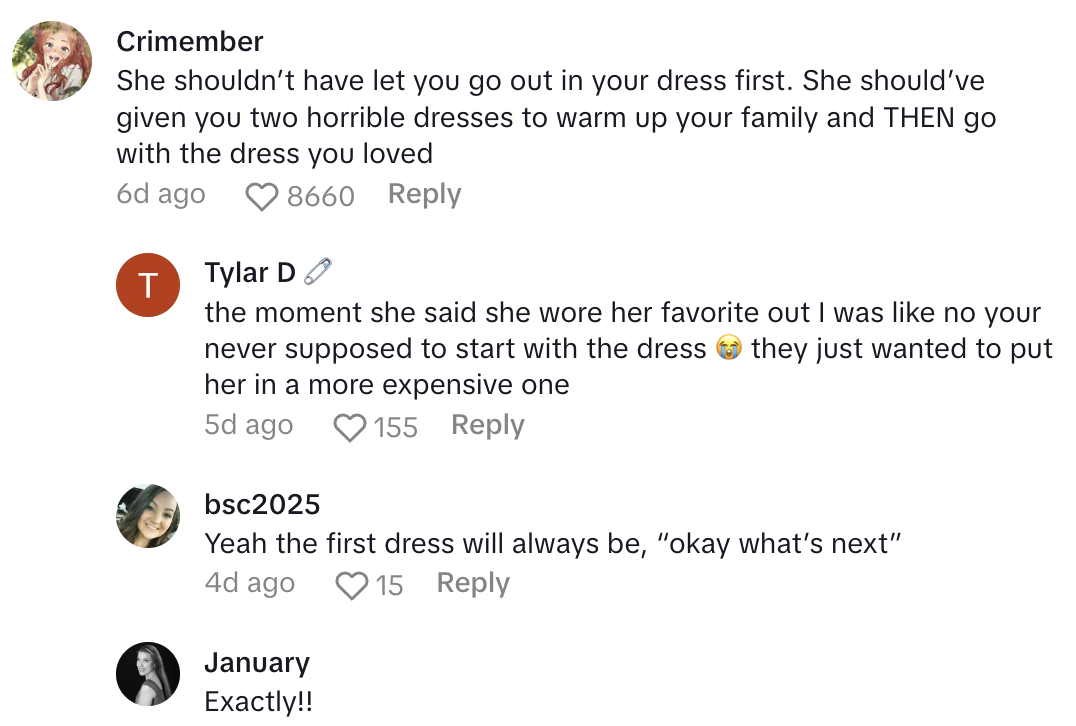Open the Tylar D username
Viewport: 1076px width, 726px height.
(250, 273)
